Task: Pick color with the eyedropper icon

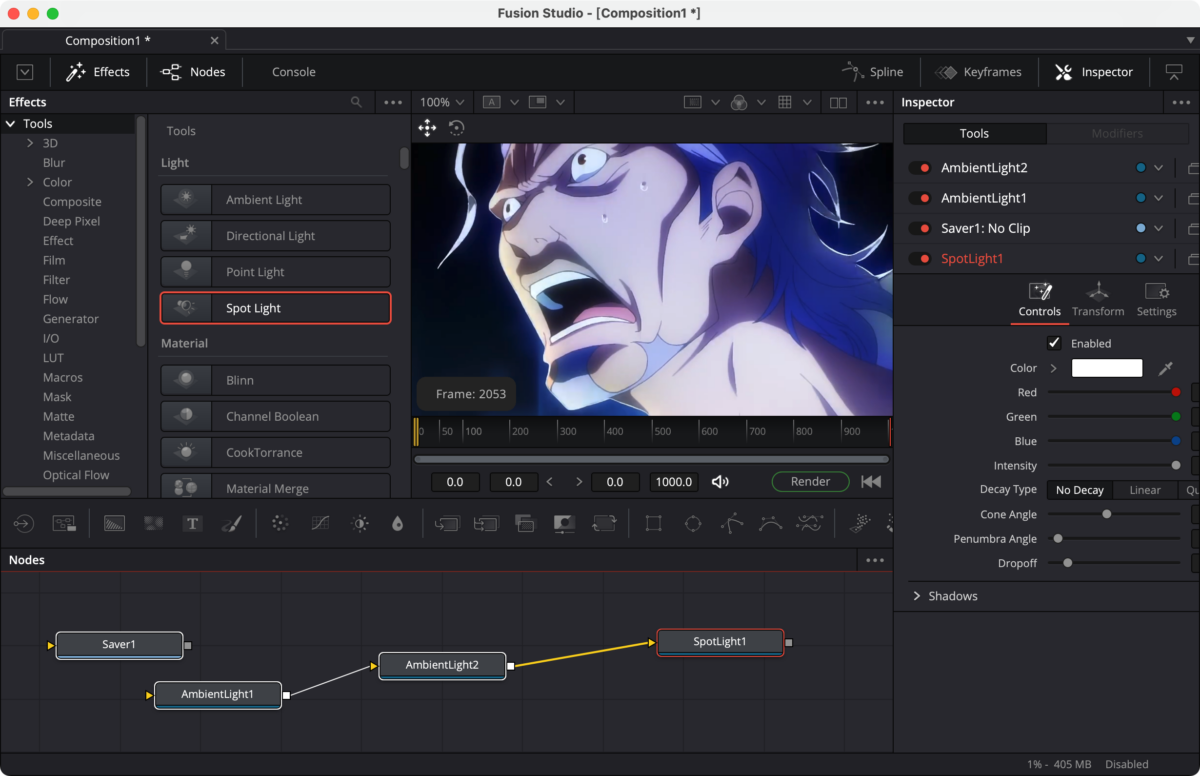Action: point(1165,368)
